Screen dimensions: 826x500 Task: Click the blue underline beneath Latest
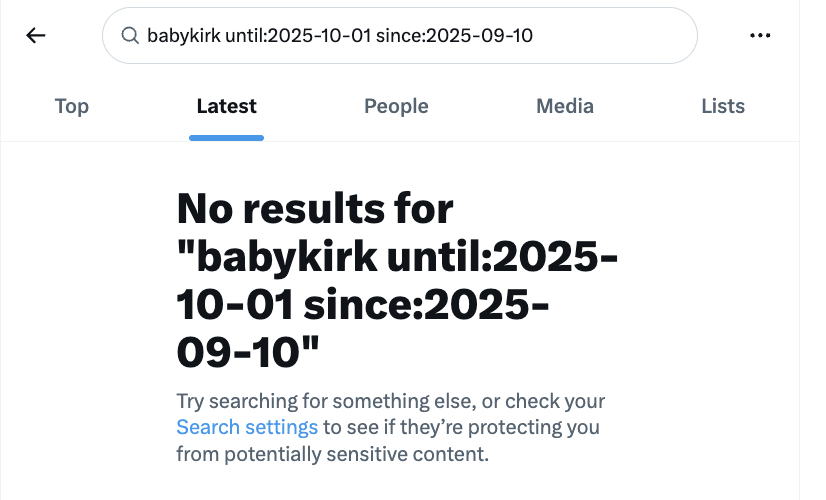[x=226, y=137]
